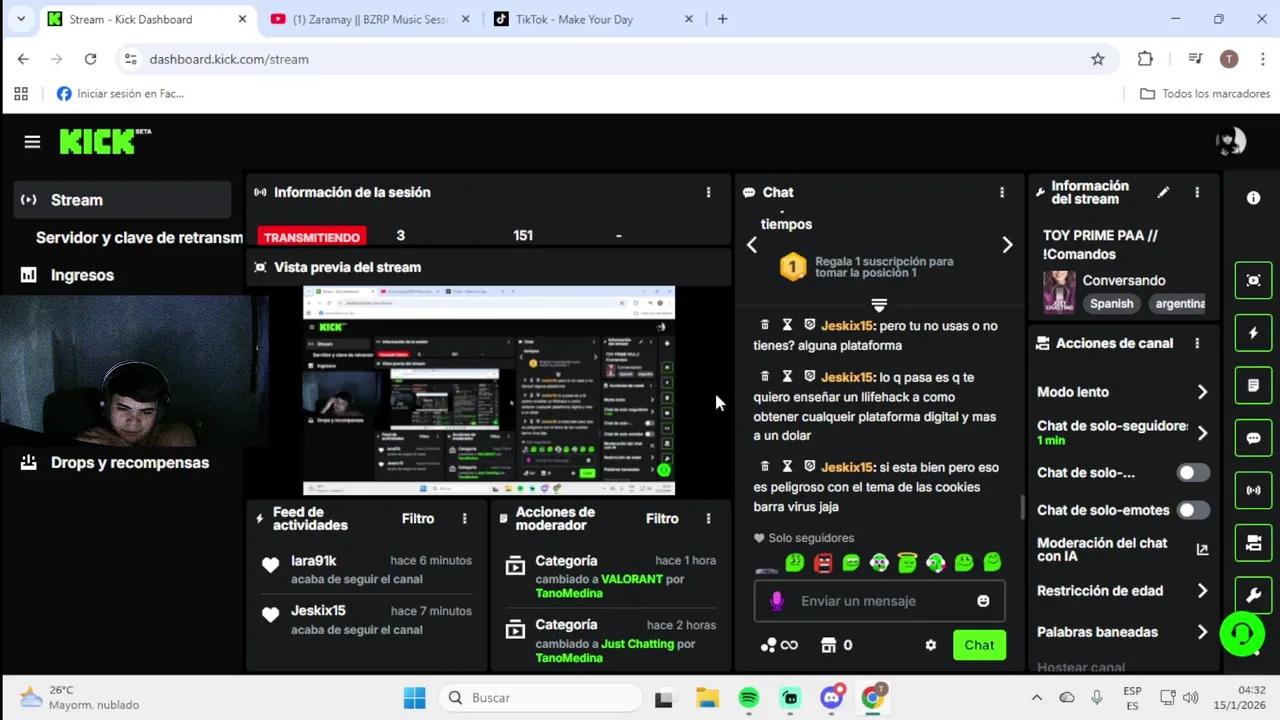
Task: Open the Stream section in sidebar
Action: point(123,200)
